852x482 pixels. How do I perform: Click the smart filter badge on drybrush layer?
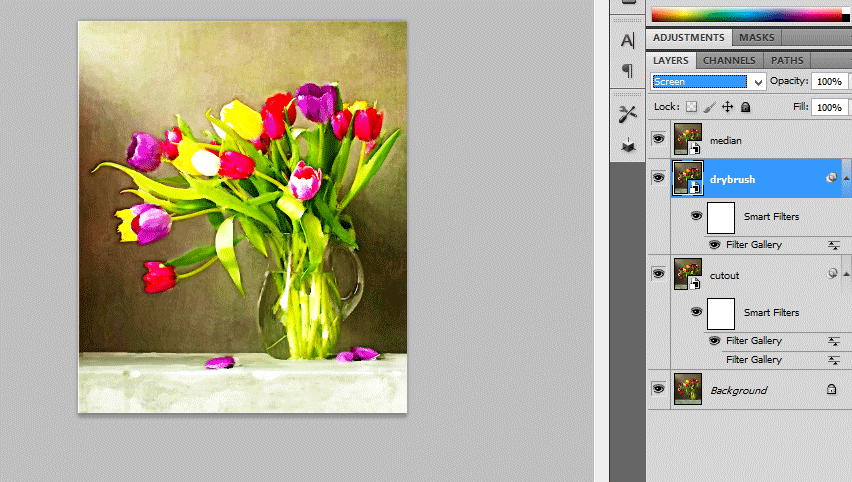tap(831, 178)
